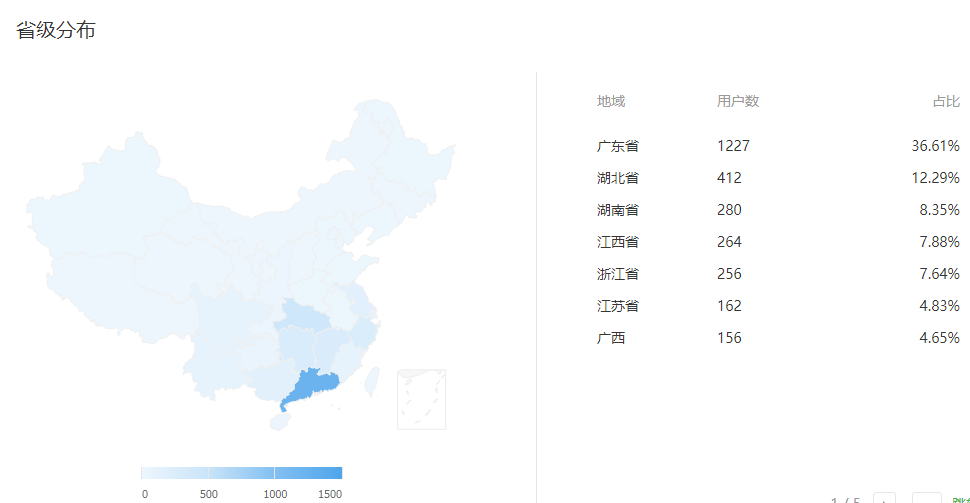Click the 36.61% share value for Guangdong
This screenshot has width=970, height=503.
click(x=935, y=146)
